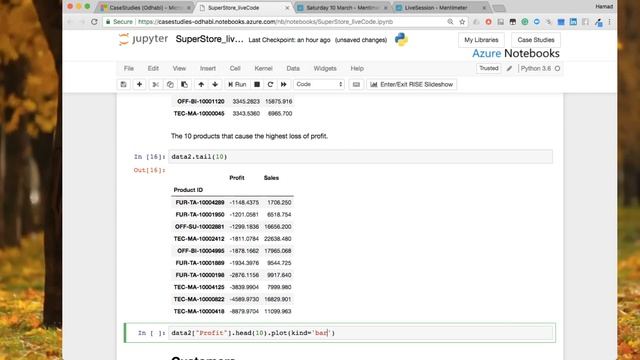Open My Libraries

(x=481, y=40)
